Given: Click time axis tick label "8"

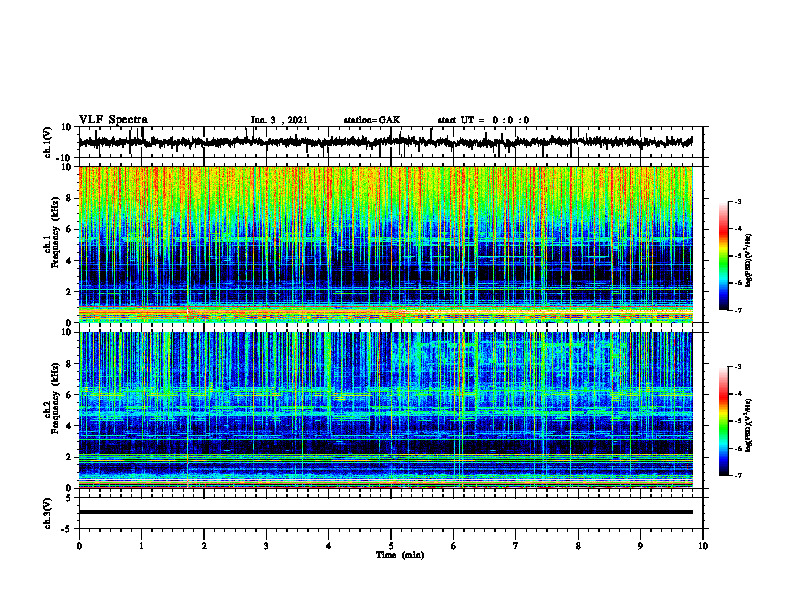Looking at the screenshot, I should click(x=578, y=546).
